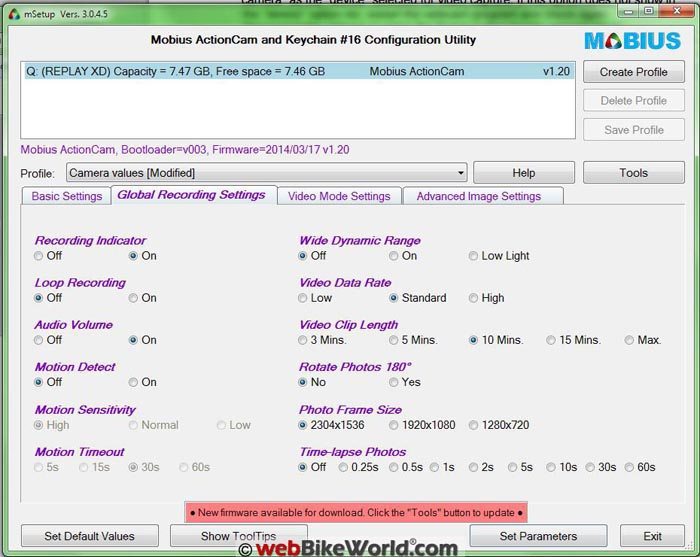Open the Video Mode Settings tab
Screen dimensions: 700x557
coord(339,196)
